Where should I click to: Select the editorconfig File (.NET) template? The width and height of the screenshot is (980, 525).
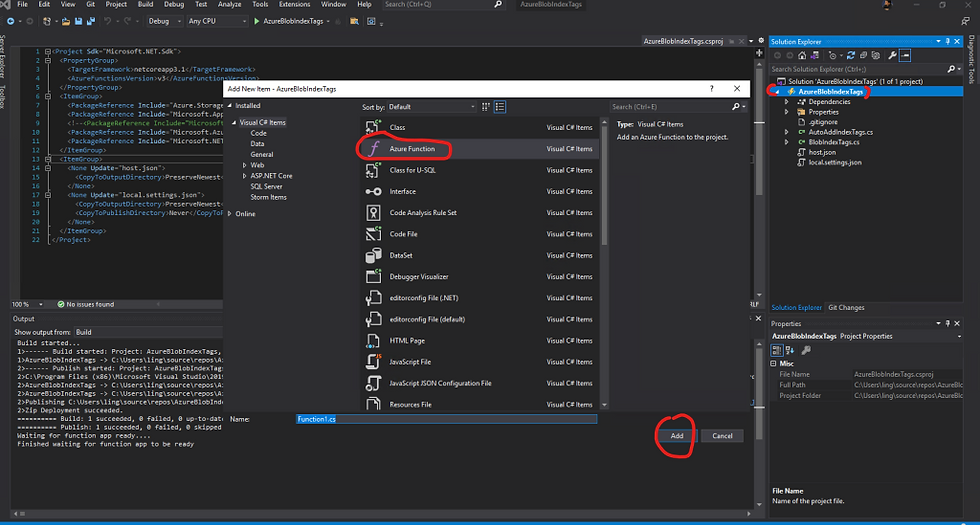click(479, 298)
